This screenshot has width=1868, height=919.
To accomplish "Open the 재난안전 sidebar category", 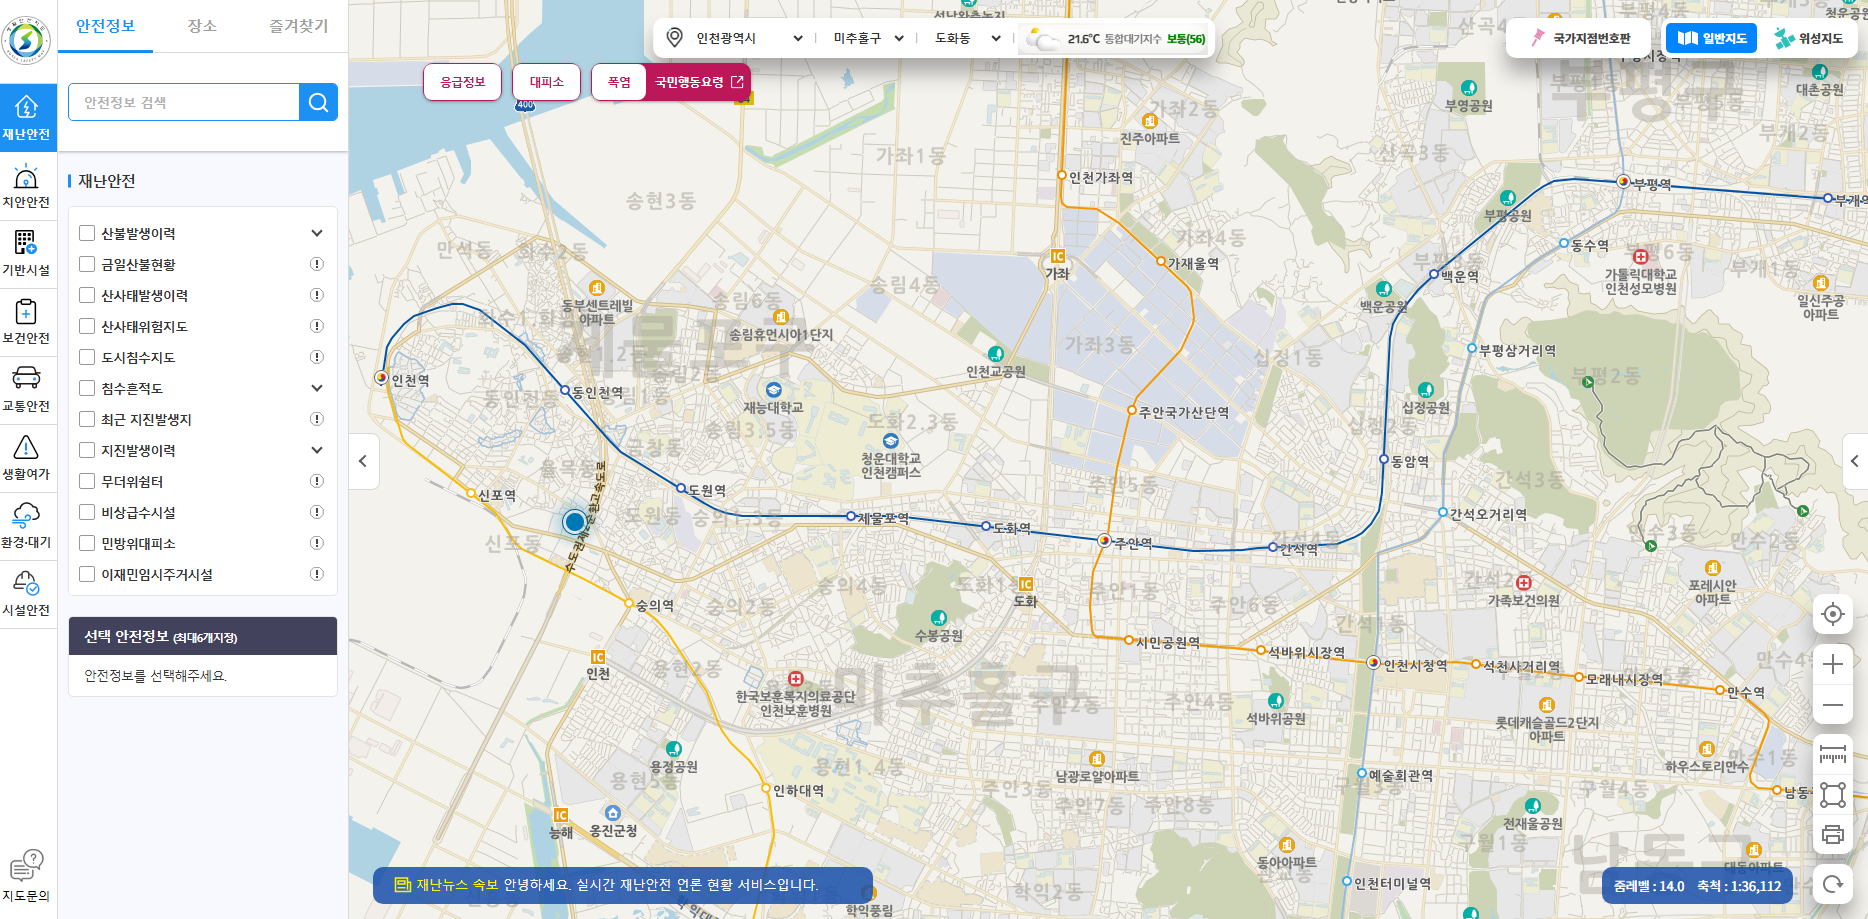I will pos(27,118).
